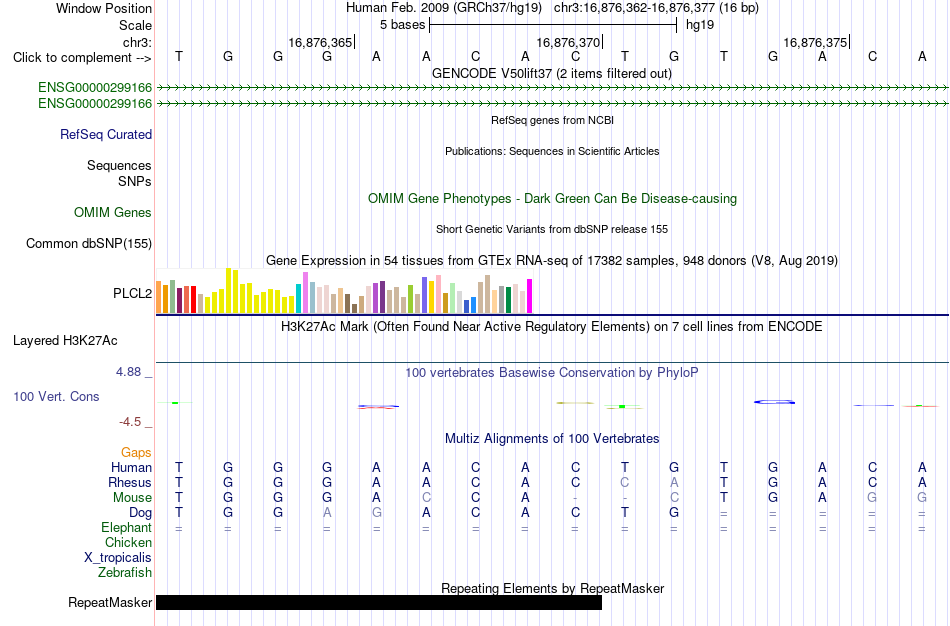Click the lower ENSG00000299166 gene label
This screenshot has height=626, width=950.
pos(95,104)
